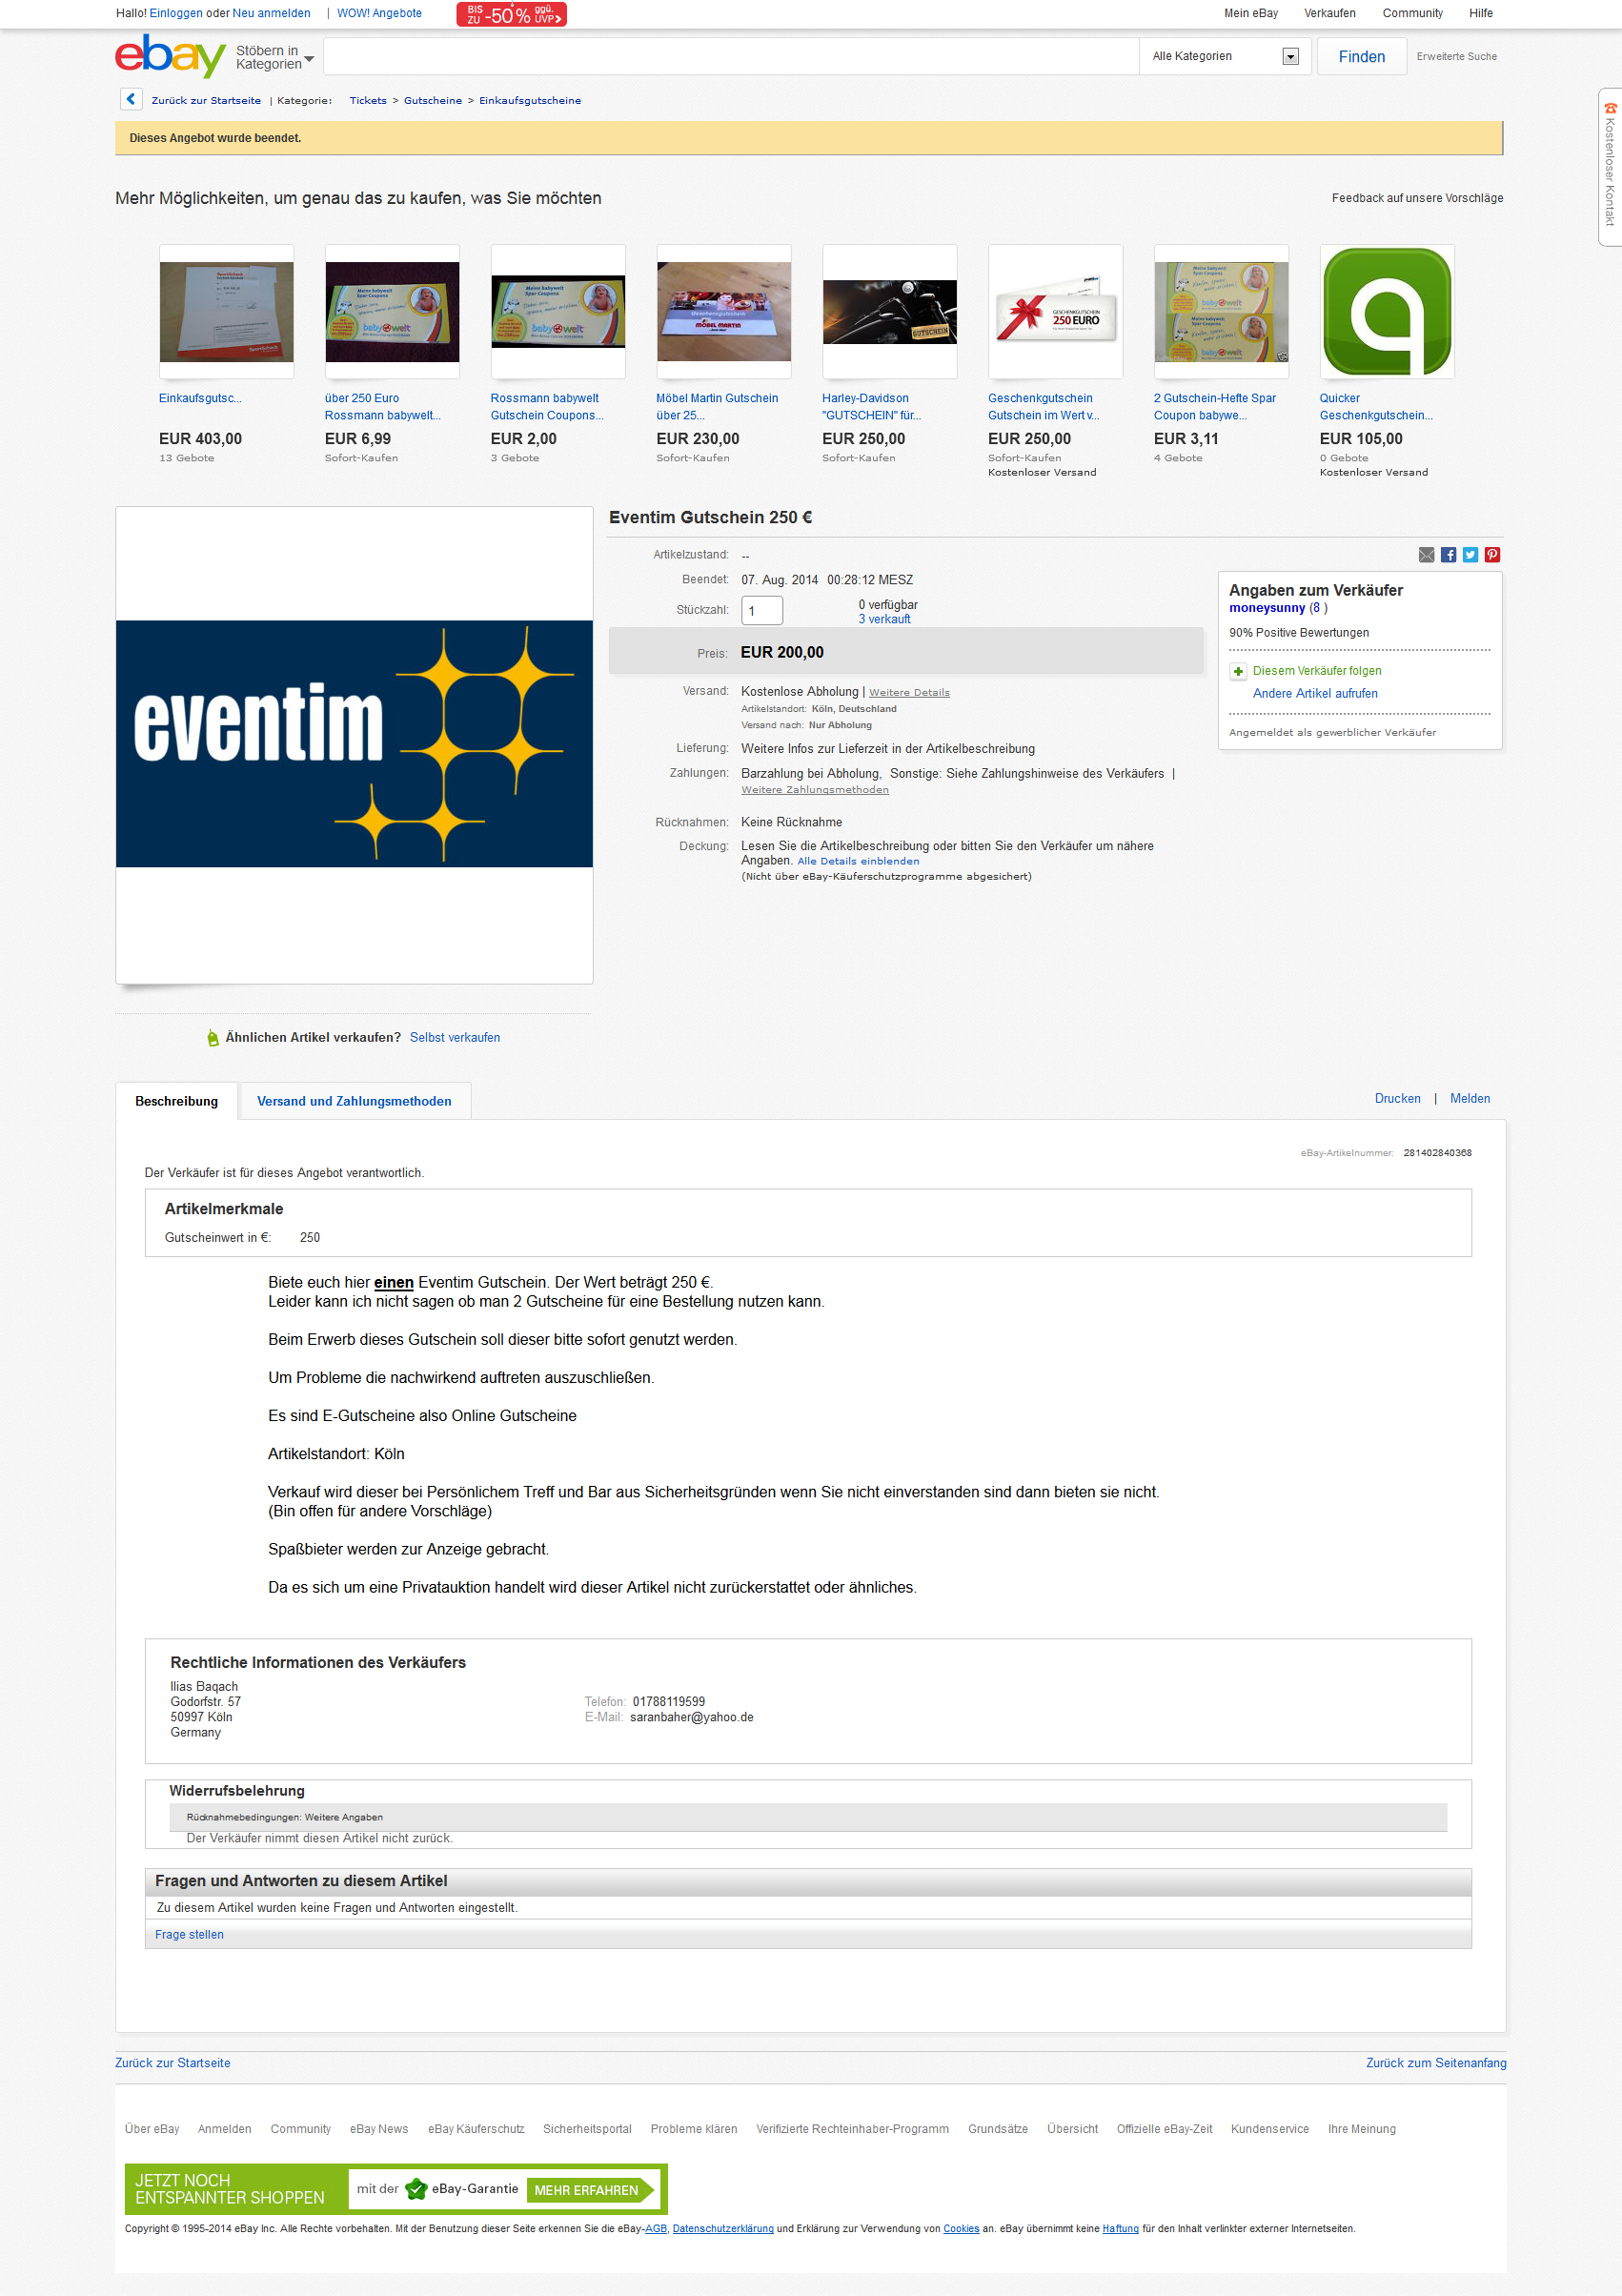1622x2296 pixels.
Task: Open Möbel Martin Gutschein thumbnail
Action: point(723,312)
